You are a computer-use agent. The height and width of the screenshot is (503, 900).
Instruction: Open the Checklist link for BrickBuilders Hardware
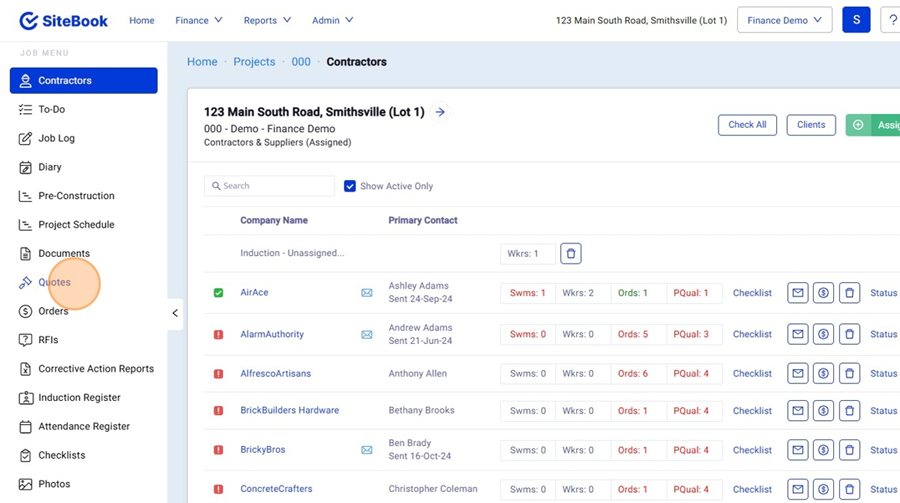click(x=752, y=411)
